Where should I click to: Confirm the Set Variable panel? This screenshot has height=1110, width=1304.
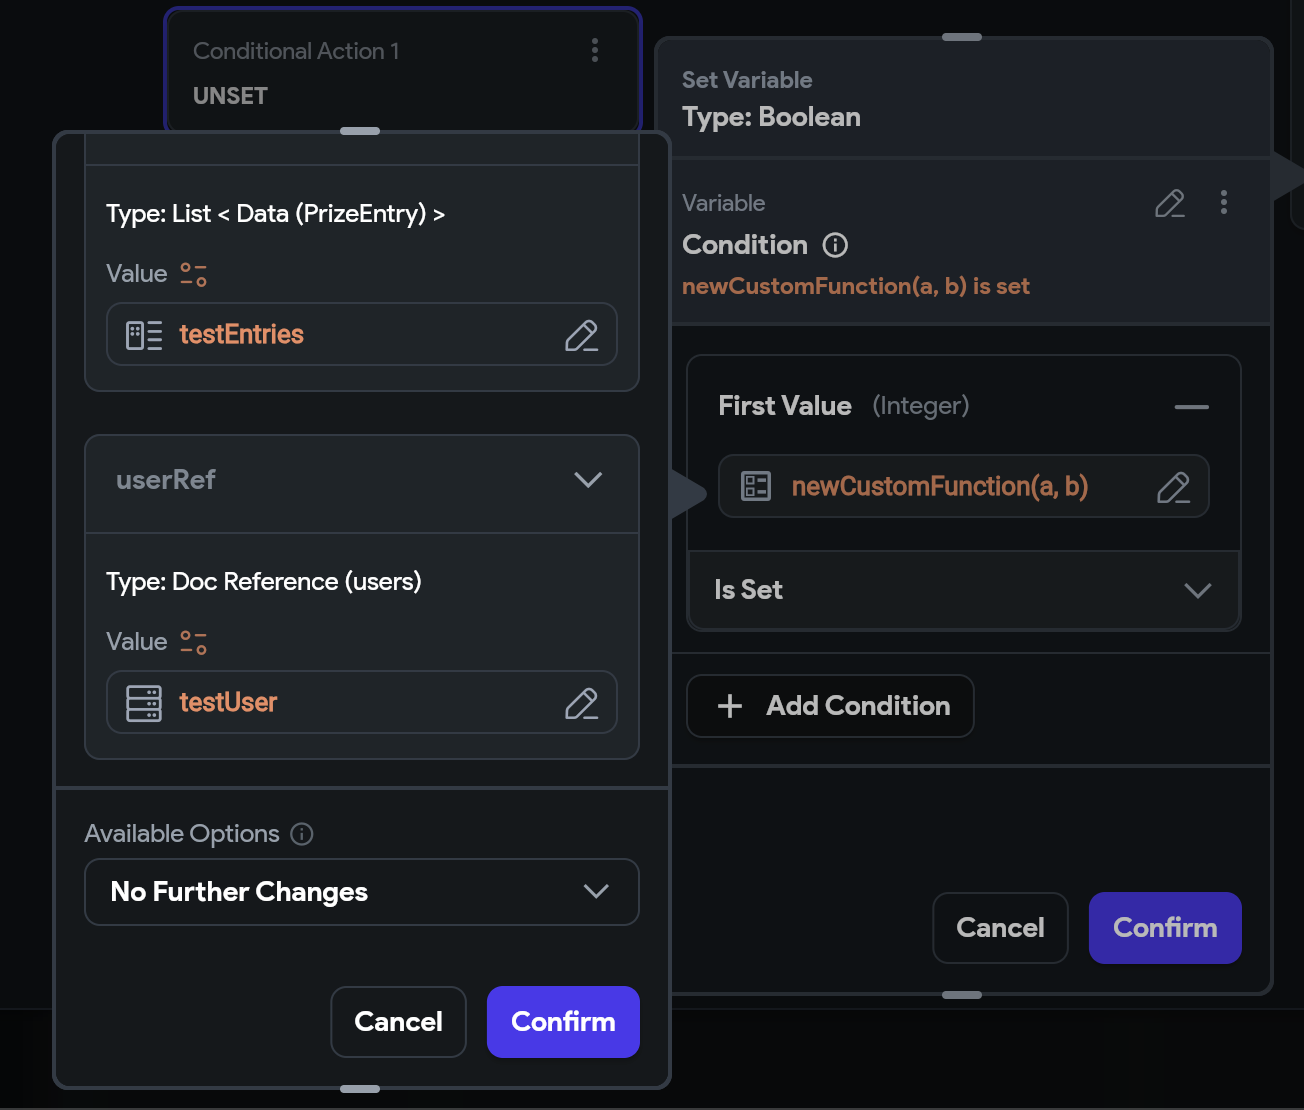tap(1165, 928)
